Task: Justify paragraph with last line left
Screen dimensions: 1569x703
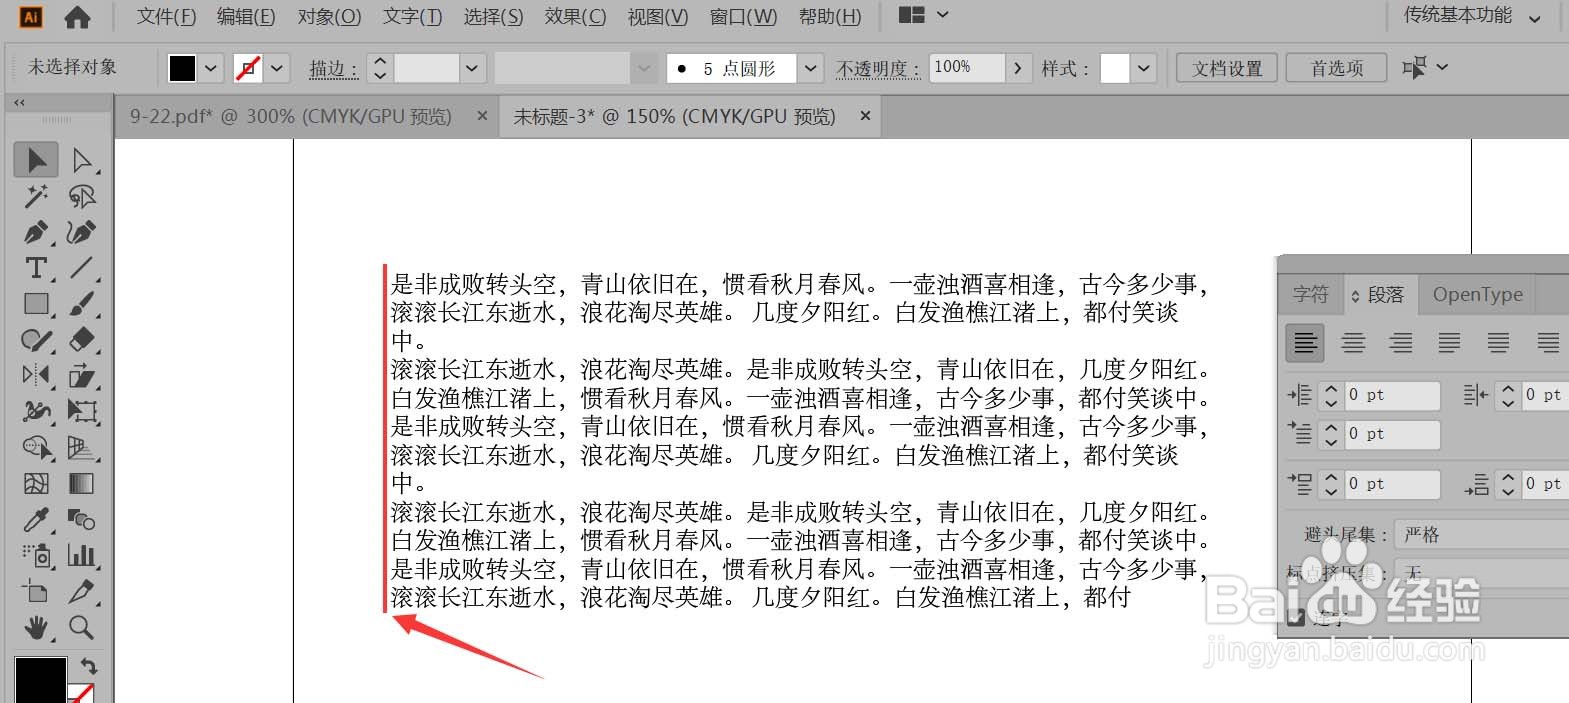Action: [1449, 343]
